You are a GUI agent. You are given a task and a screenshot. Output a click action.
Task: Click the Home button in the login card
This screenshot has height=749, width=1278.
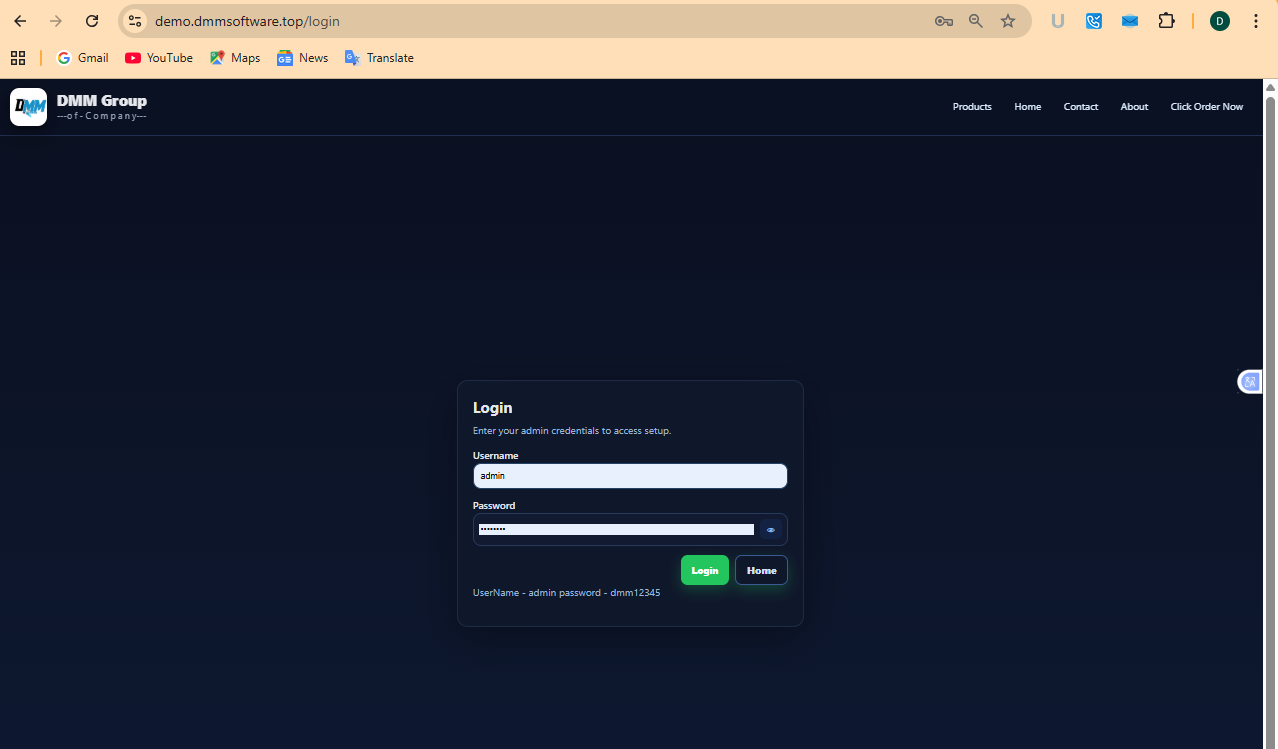pyautogui.click(x=761, y=569)
